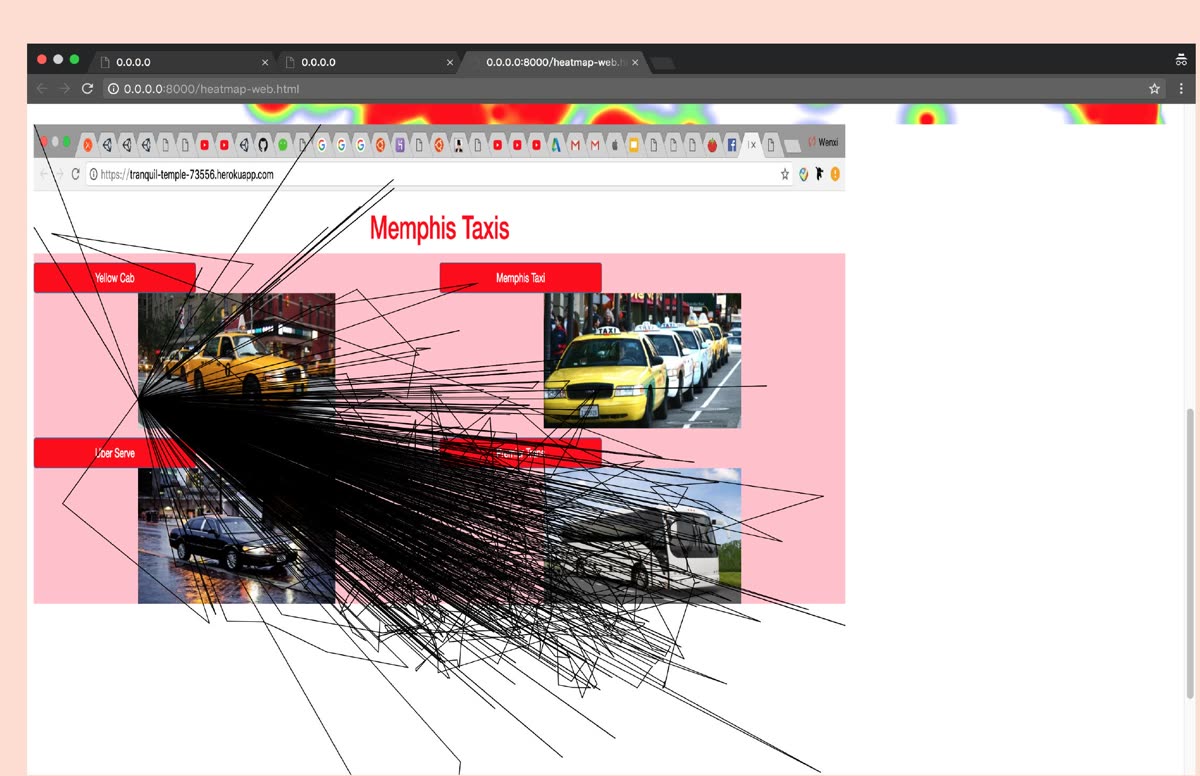The width and height of the screenshot is (1200, 776).
Task: Click the tomato icon tab in embedded screenshot
Action: pos(713,145)
